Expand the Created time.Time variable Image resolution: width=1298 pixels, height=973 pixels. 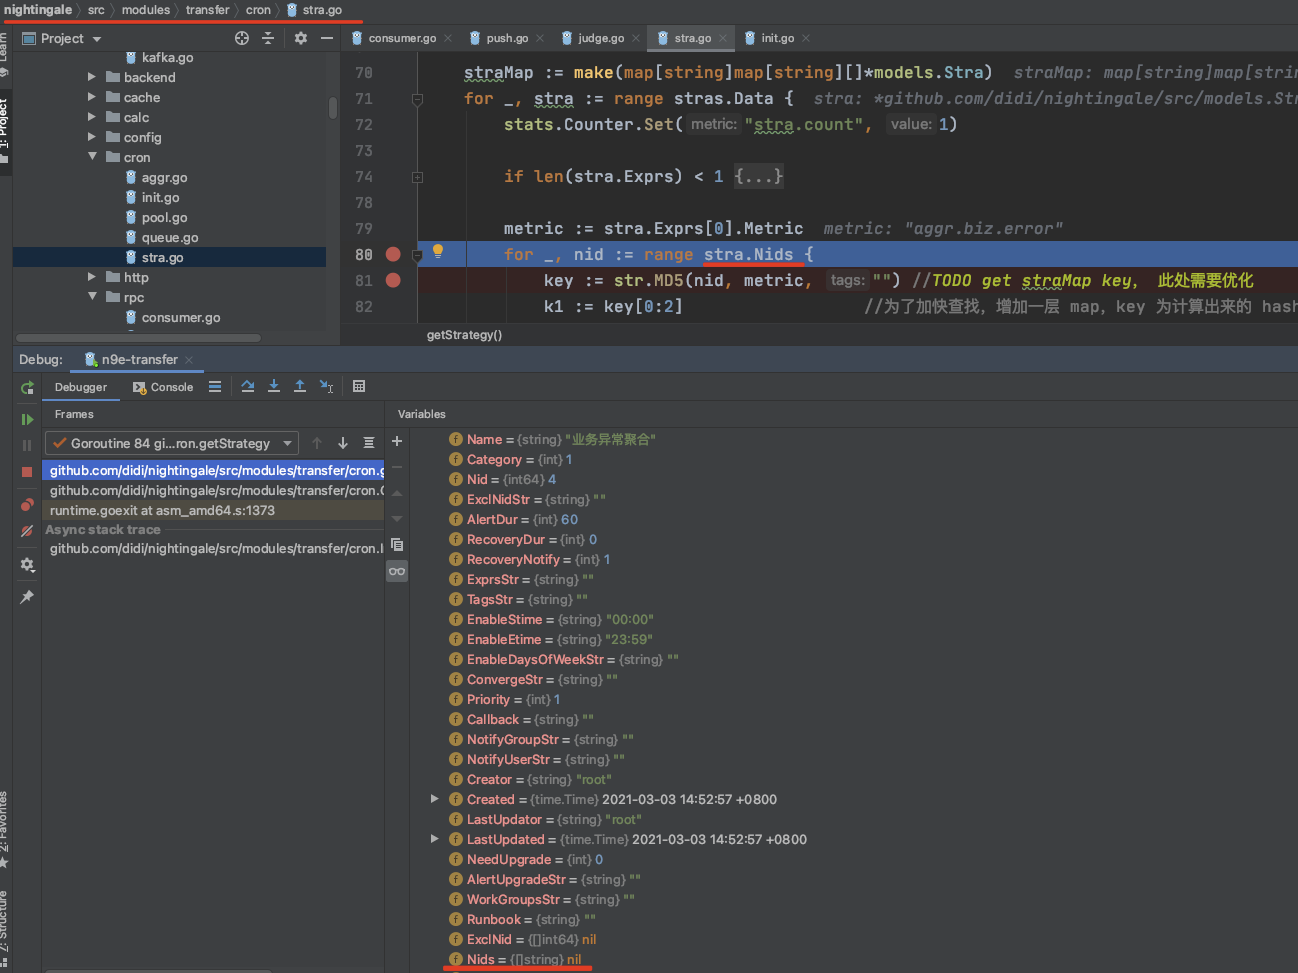(x=434, y=799)
